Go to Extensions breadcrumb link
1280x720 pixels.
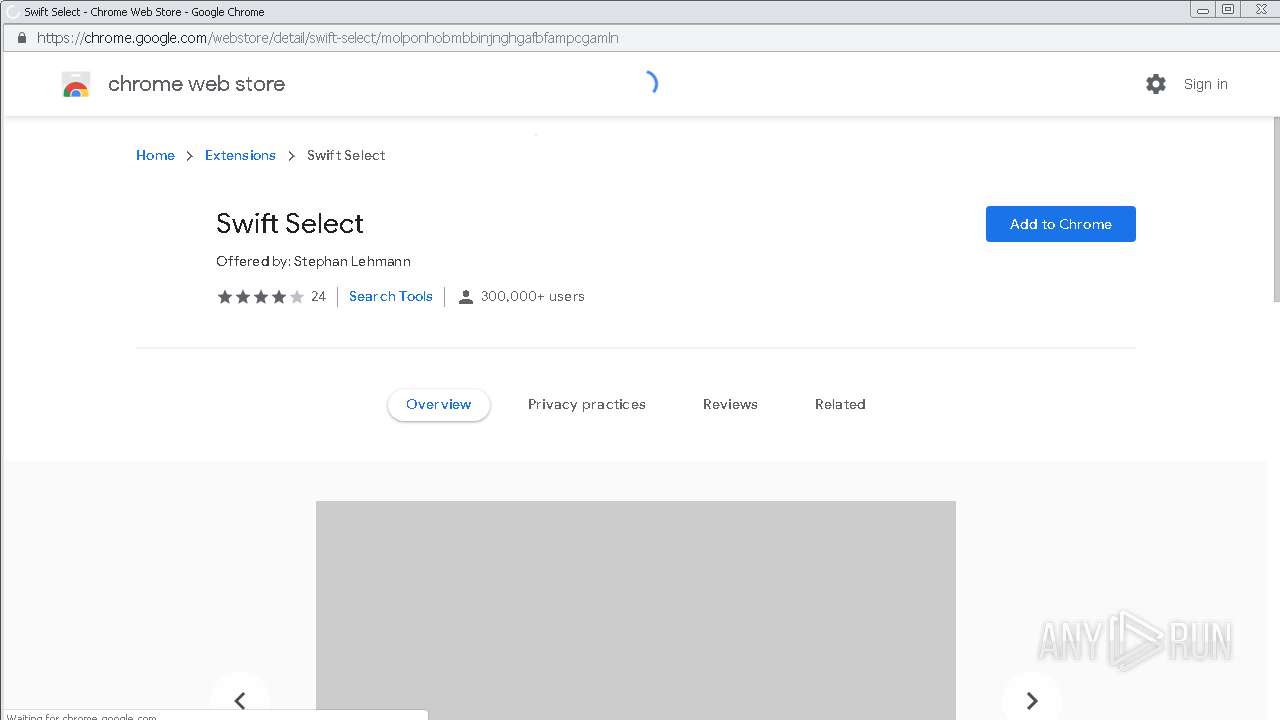click(240, 155)
